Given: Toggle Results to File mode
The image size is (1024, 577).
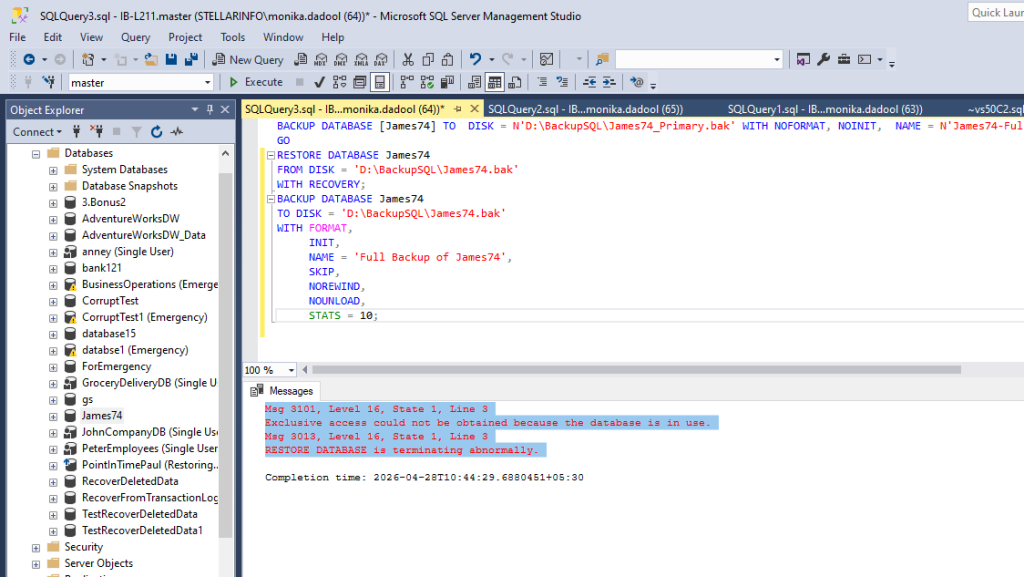Looking at the screenshot, I should click(515, 82).
